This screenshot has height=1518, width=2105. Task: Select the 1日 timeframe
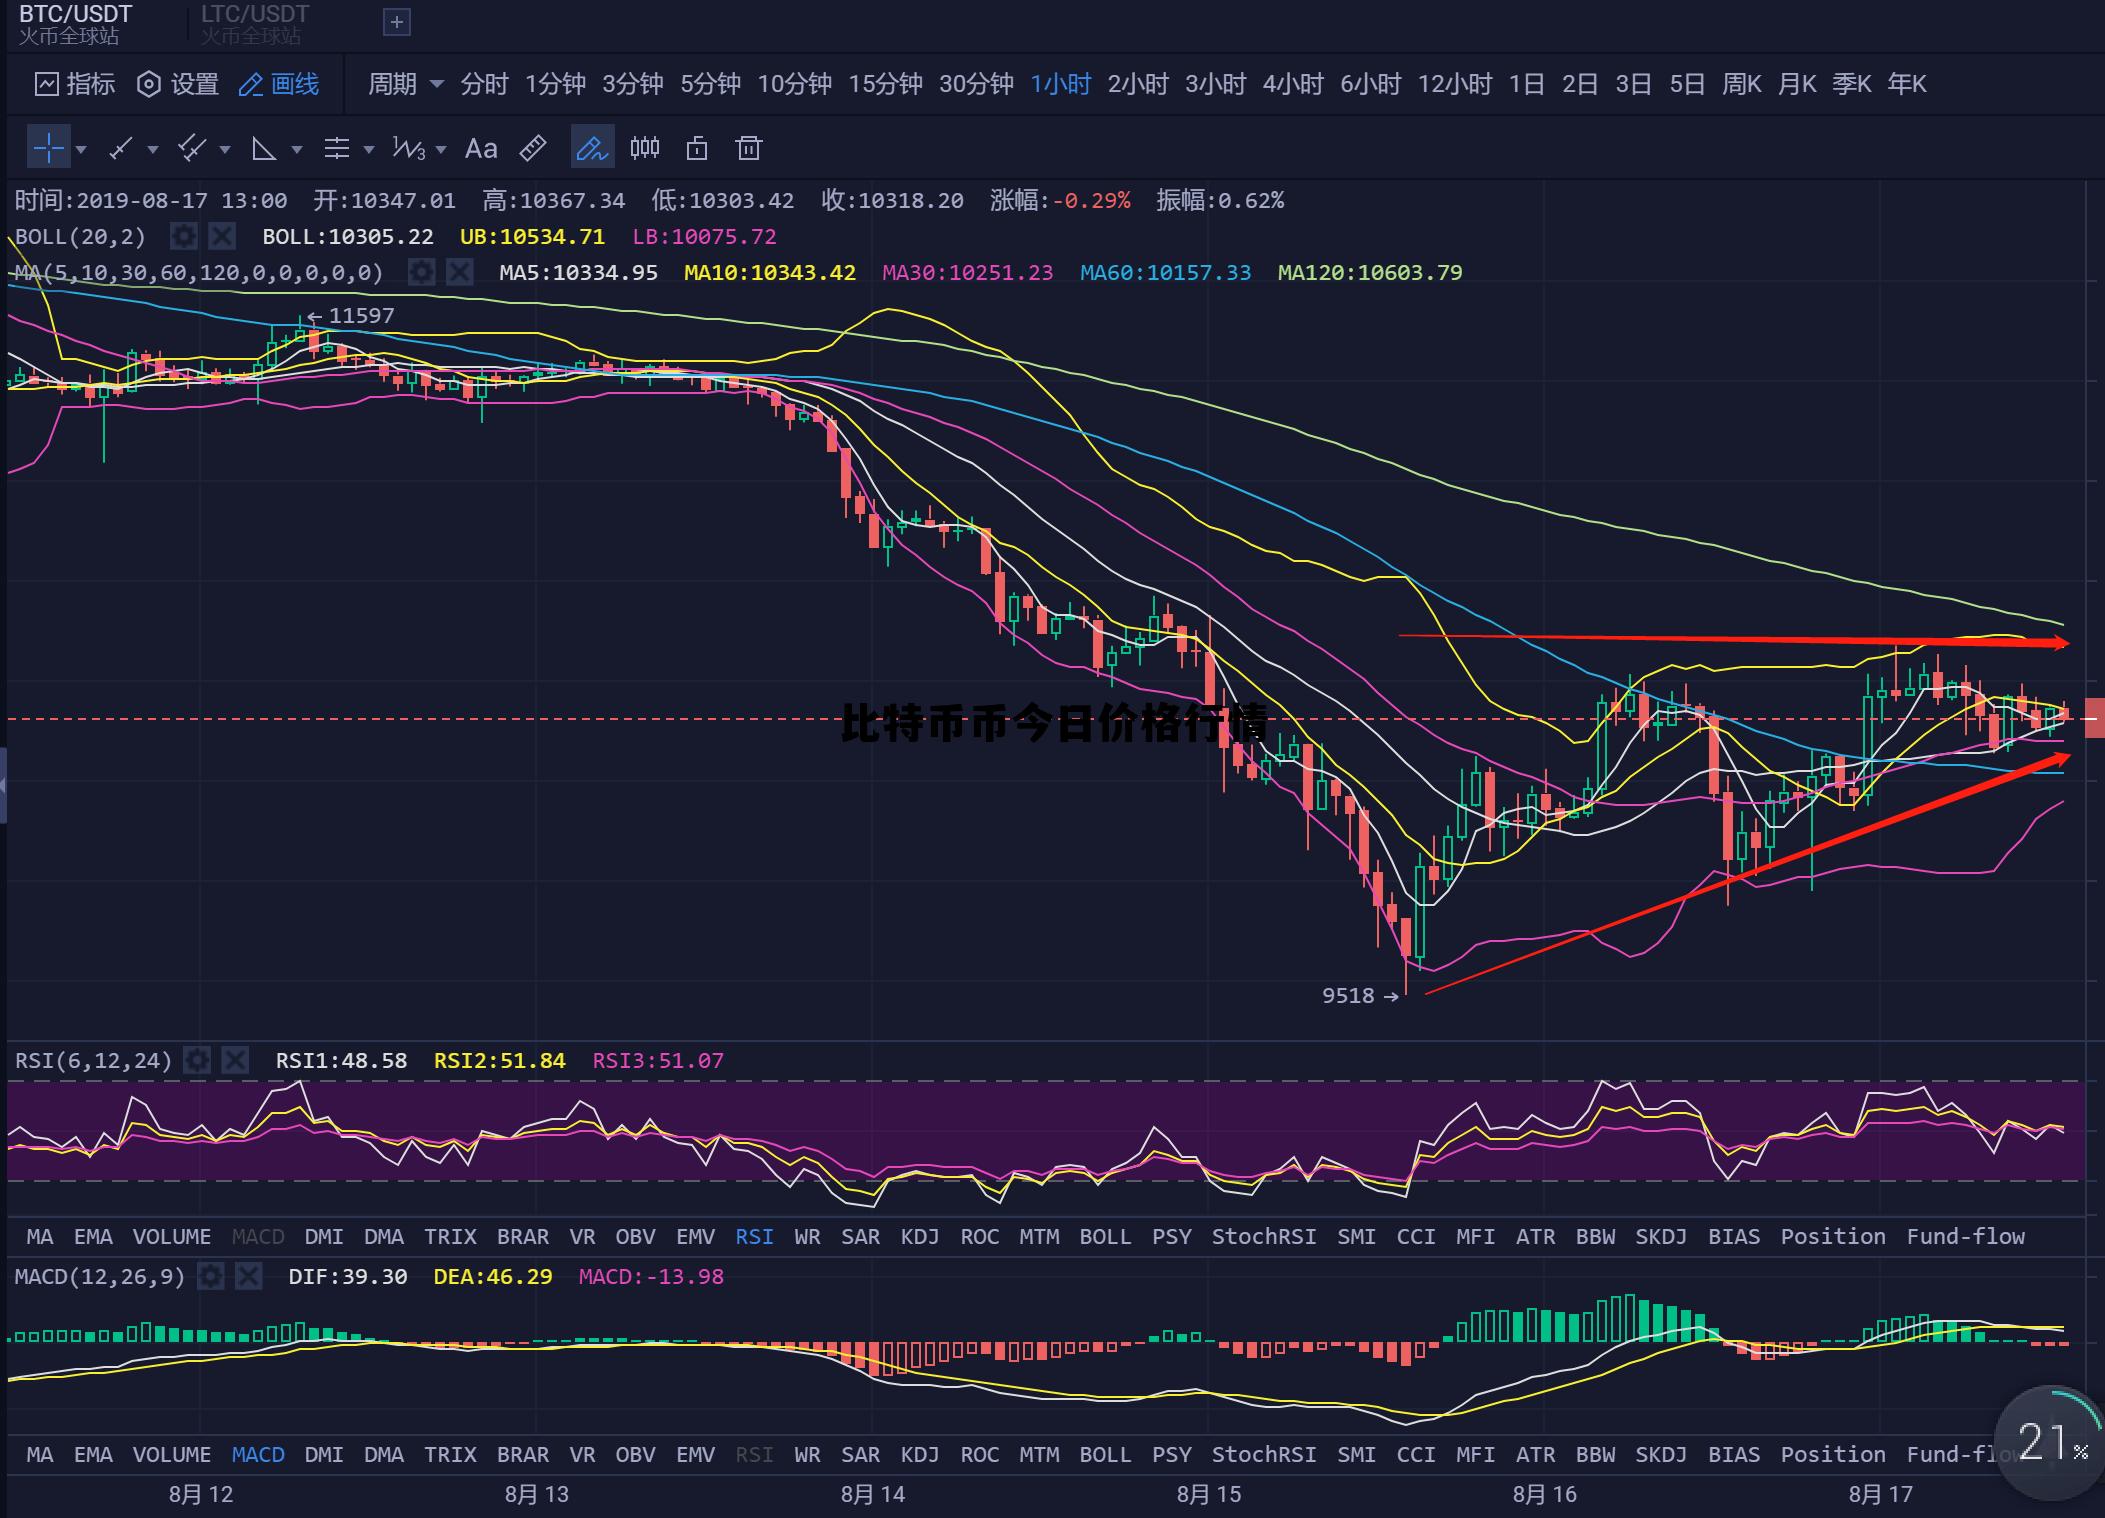(1526, 84)
